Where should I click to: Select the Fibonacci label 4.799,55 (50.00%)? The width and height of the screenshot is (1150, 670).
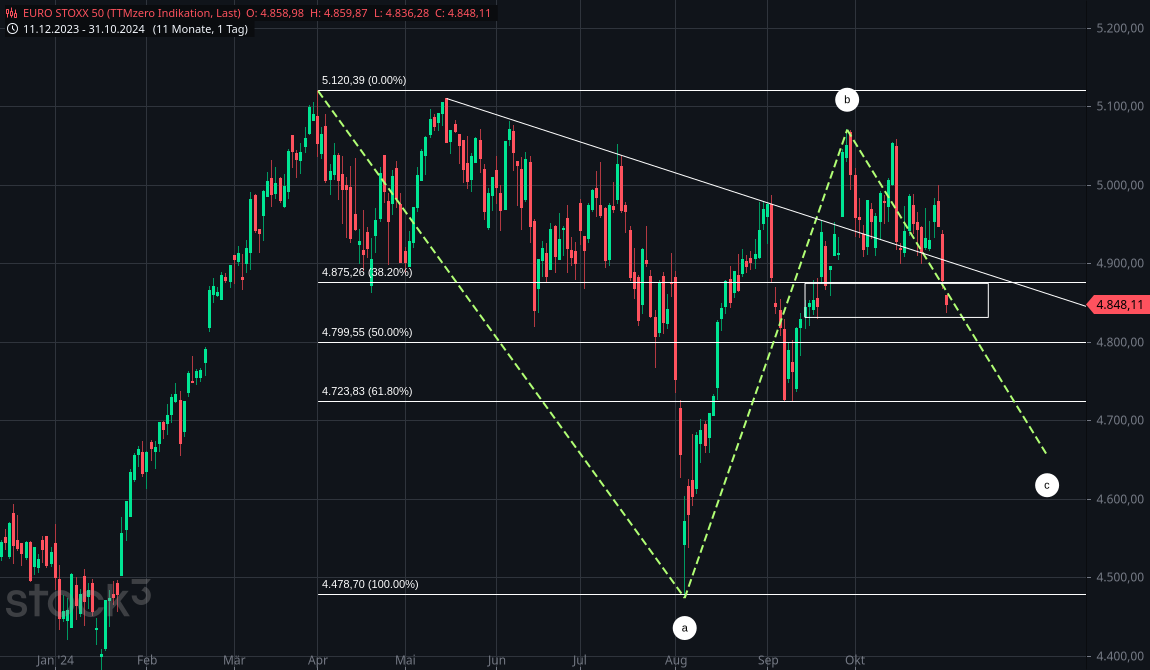[x=367, y=332]
